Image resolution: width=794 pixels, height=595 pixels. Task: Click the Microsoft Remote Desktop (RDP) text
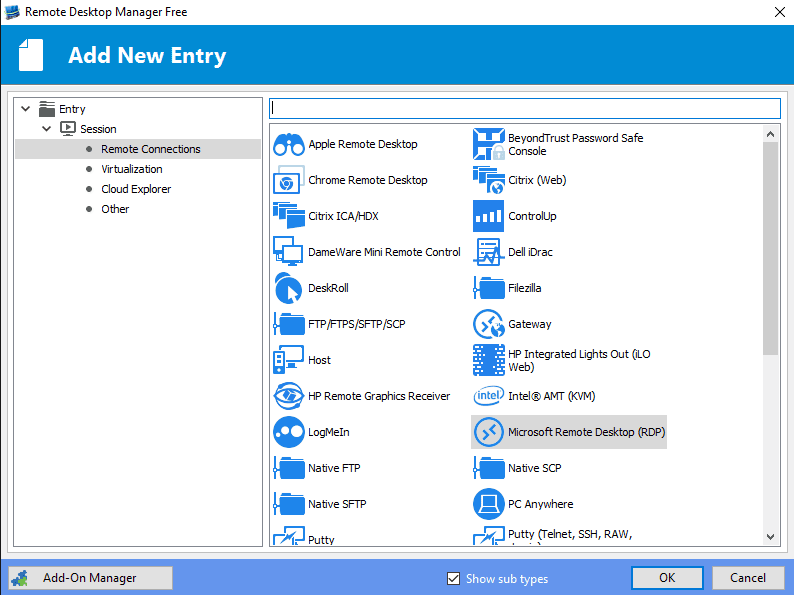tap(586, 432)
